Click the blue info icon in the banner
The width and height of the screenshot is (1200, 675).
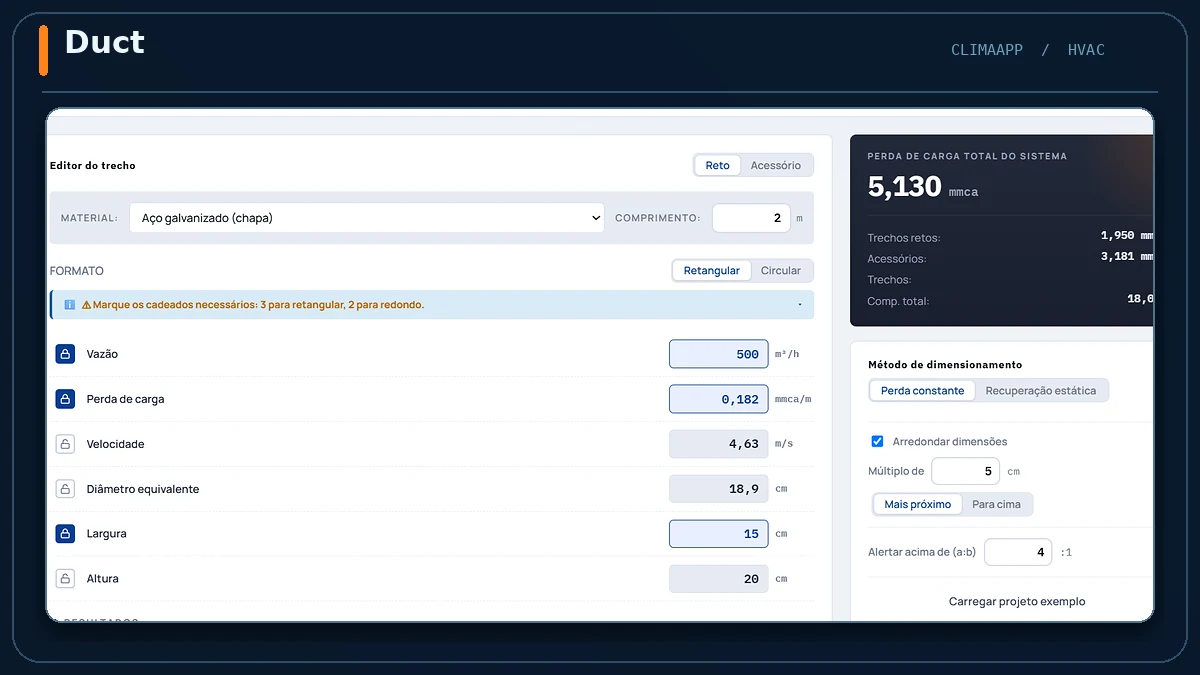click(70, 305)
